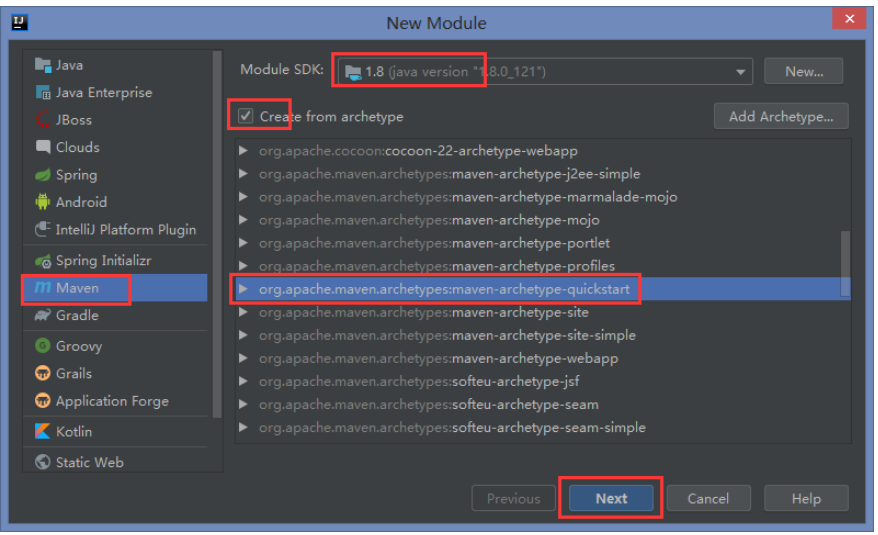Choose the Java Enterprise icon
878x535 pixels.
point(43,92)
